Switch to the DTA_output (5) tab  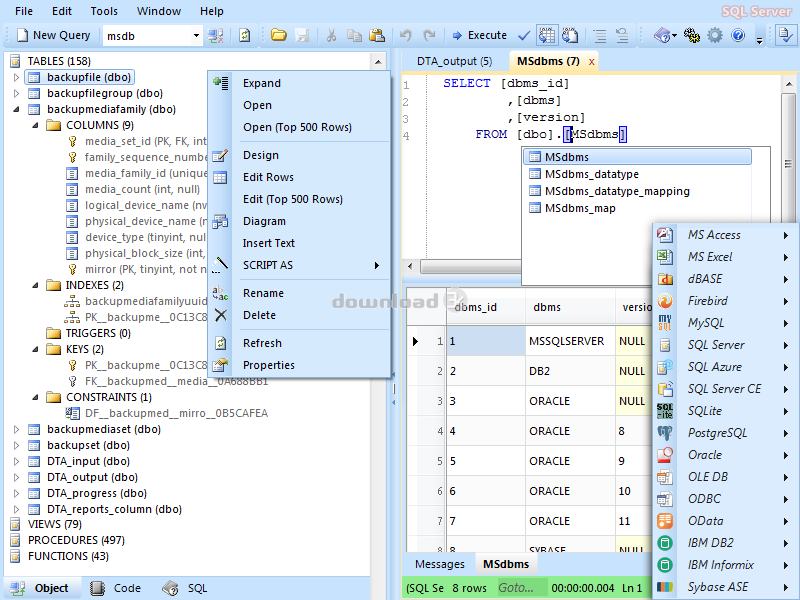coord(455,61)
